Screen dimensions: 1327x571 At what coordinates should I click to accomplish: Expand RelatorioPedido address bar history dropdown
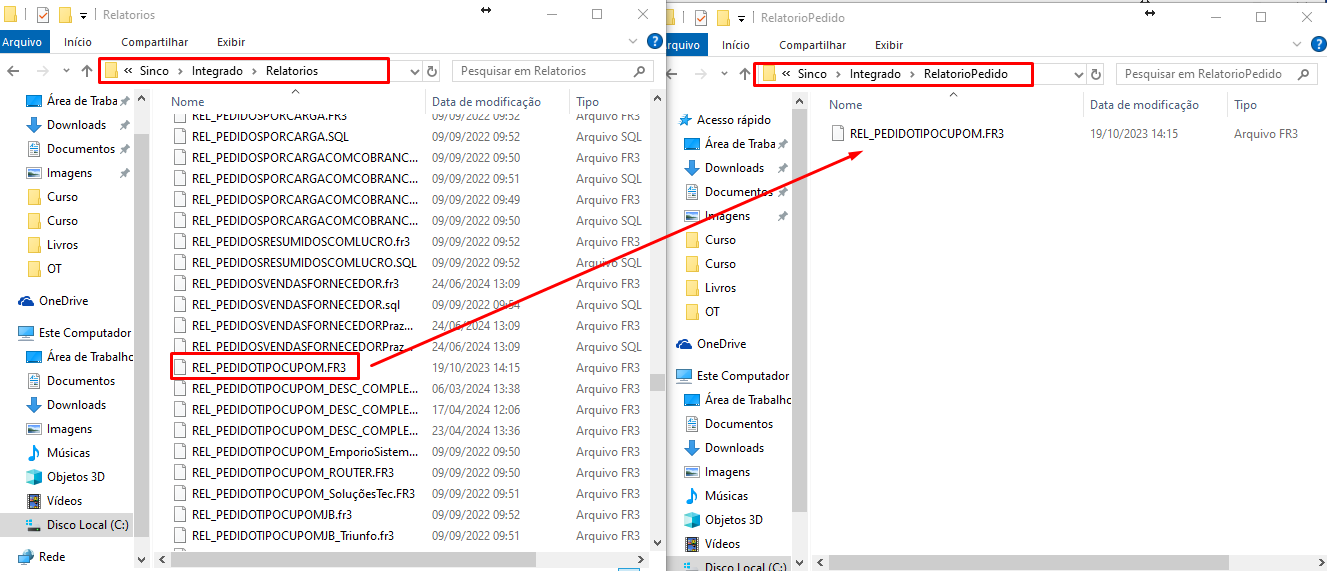click(1079, 74)
